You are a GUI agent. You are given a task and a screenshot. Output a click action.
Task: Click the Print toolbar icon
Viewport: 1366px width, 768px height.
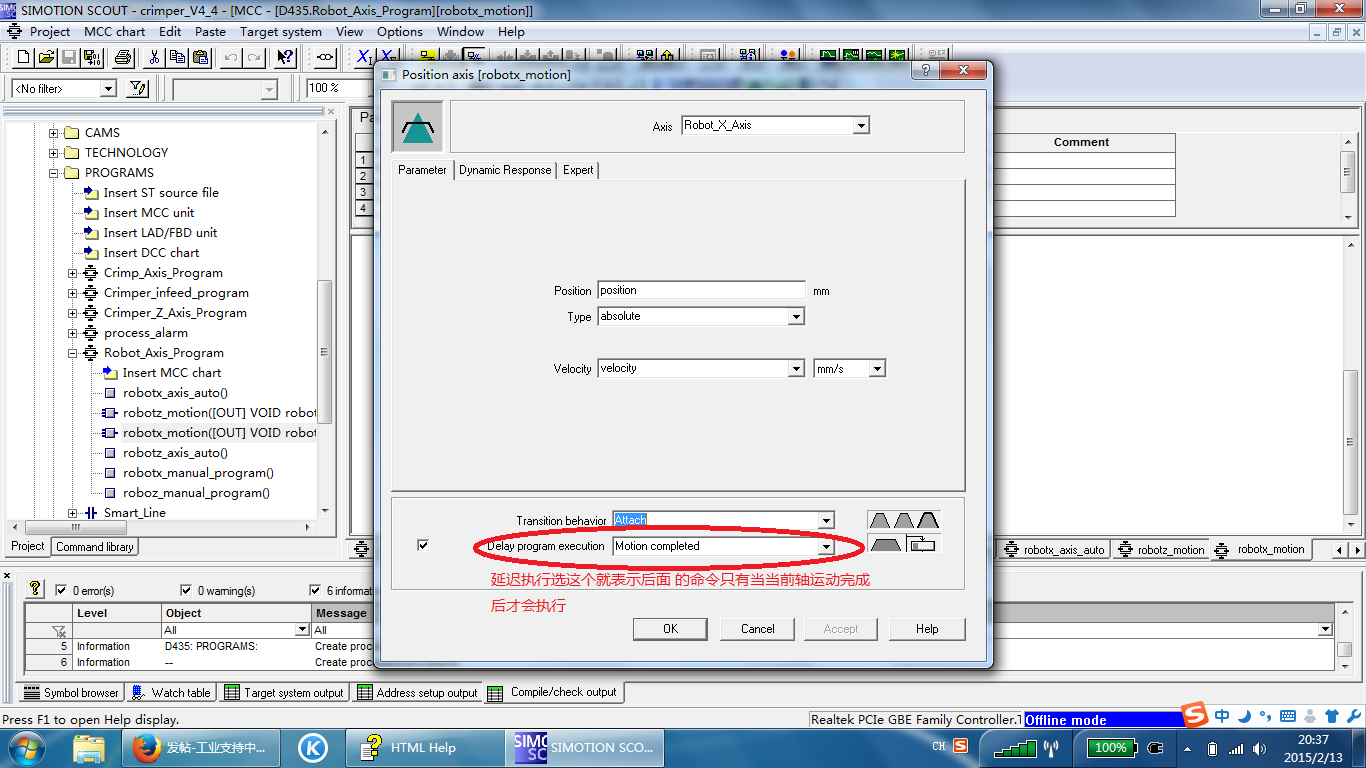pos(123,58)
